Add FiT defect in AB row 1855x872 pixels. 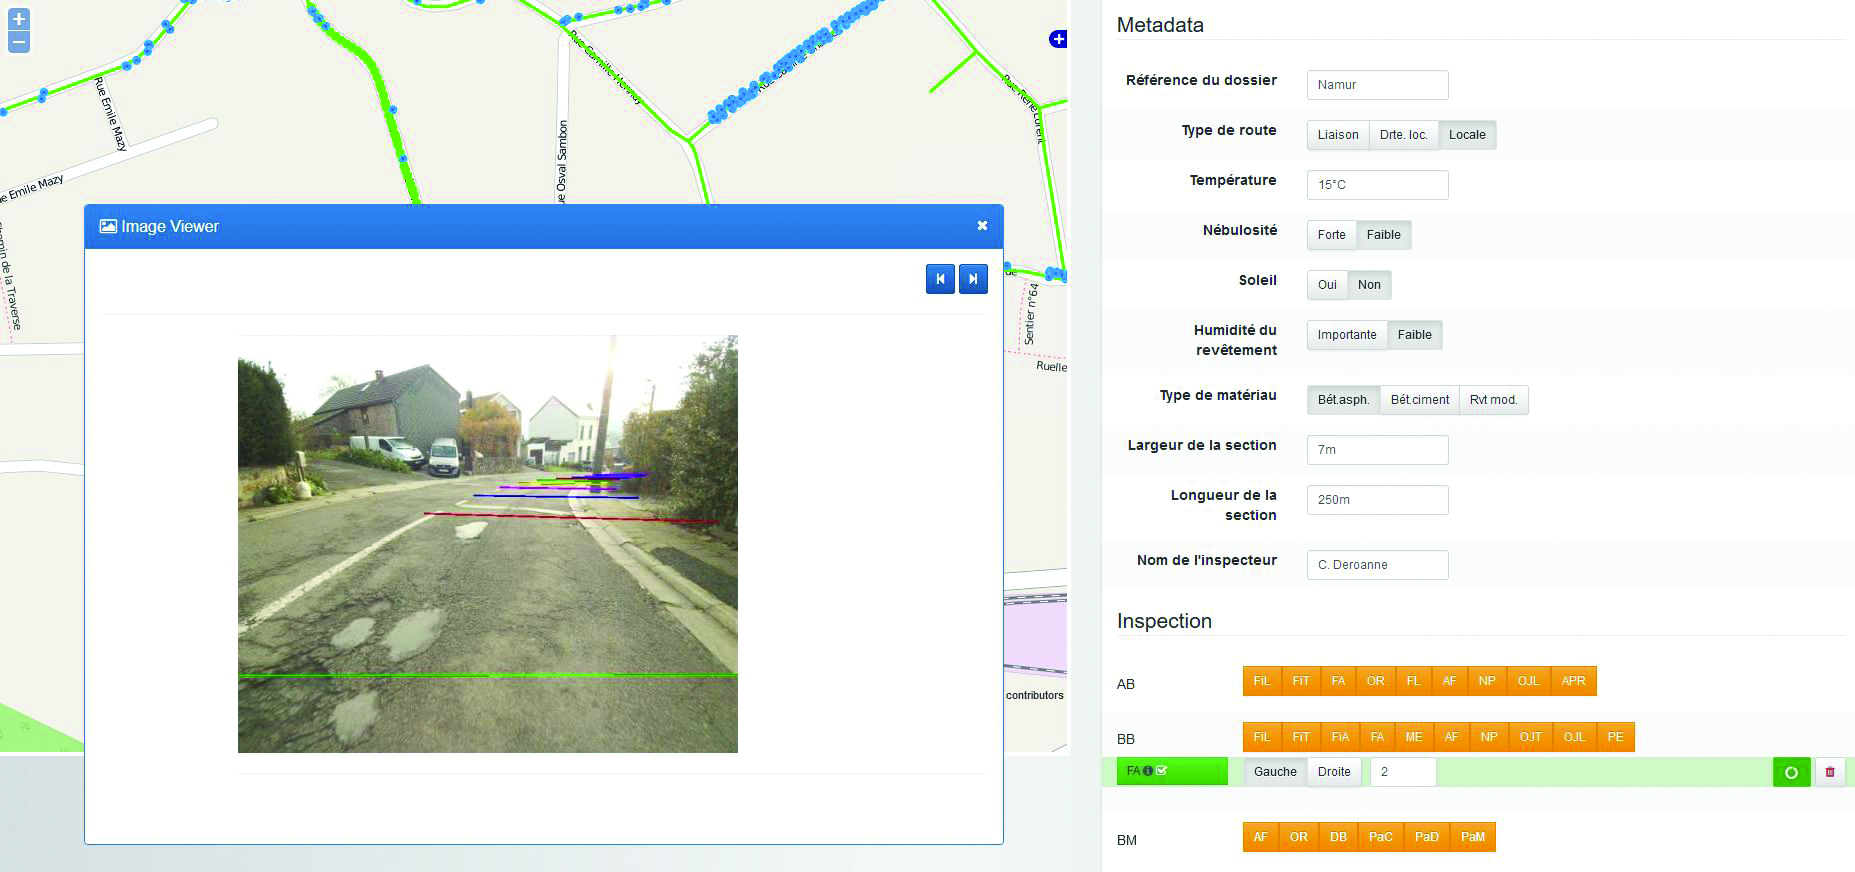click(x=1301, y=681)
